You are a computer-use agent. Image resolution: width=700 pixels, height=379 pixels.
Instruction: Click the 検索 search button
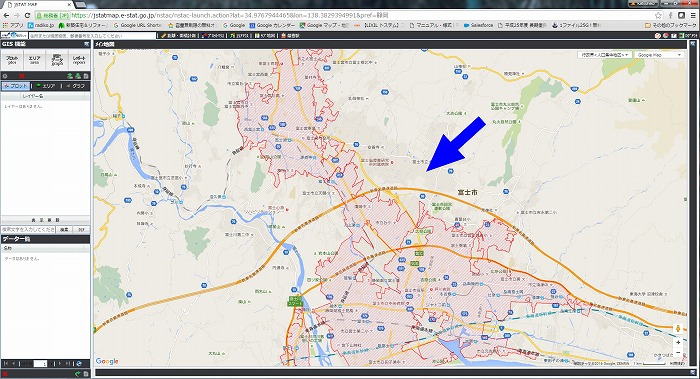pos(64,229)
